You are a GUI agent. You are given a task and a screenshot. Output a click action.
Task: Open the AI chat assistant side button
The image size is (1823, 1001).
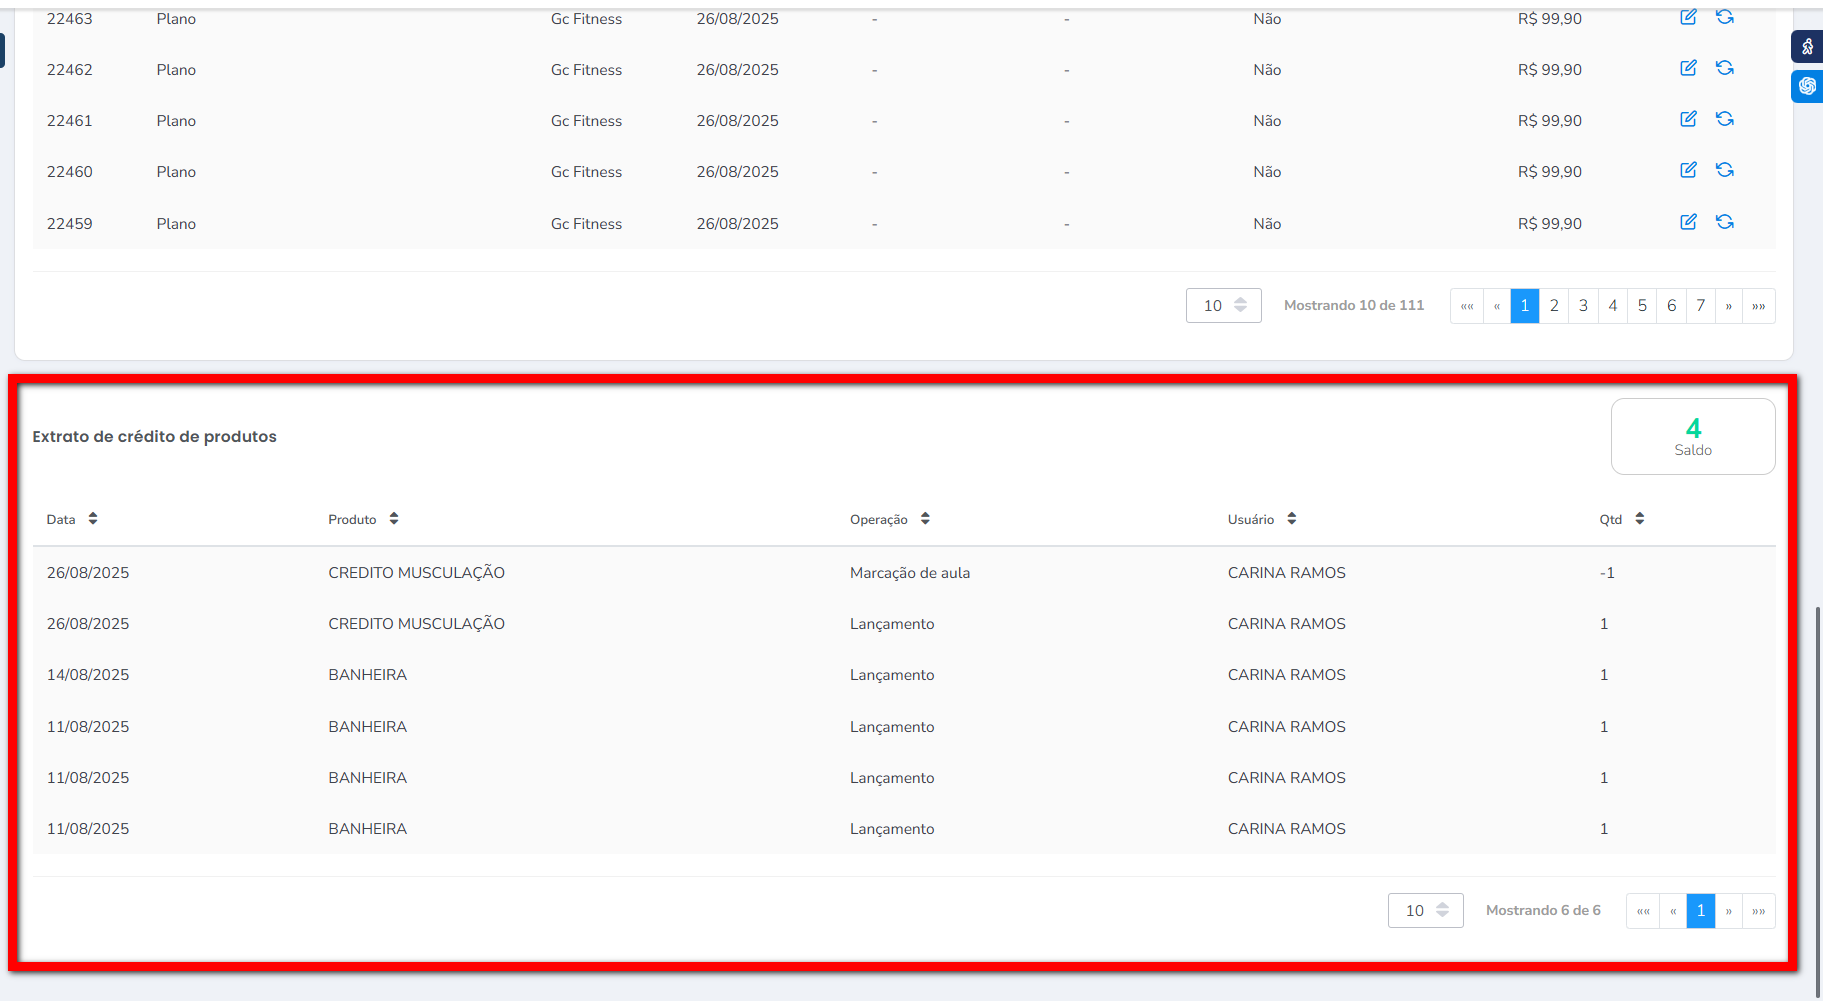(1807, 86)
